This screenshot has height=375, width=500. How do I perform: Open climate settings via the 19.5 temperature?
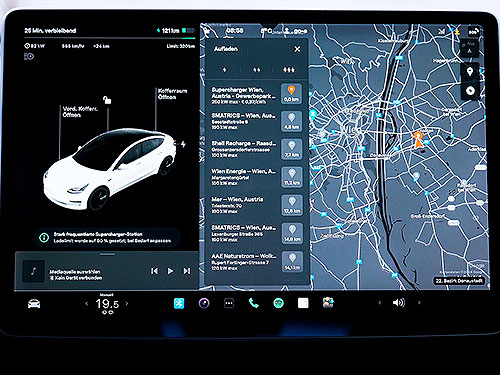tap(107, 304)
